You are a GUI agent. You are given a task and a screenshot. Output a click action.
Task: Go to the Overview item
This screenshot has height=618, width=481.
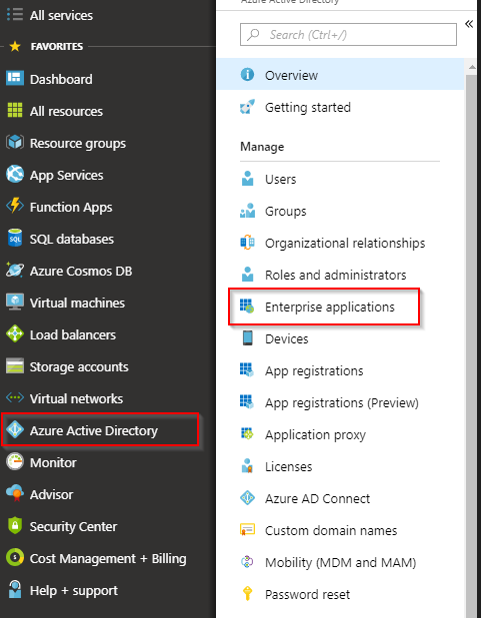pos(341,74)
